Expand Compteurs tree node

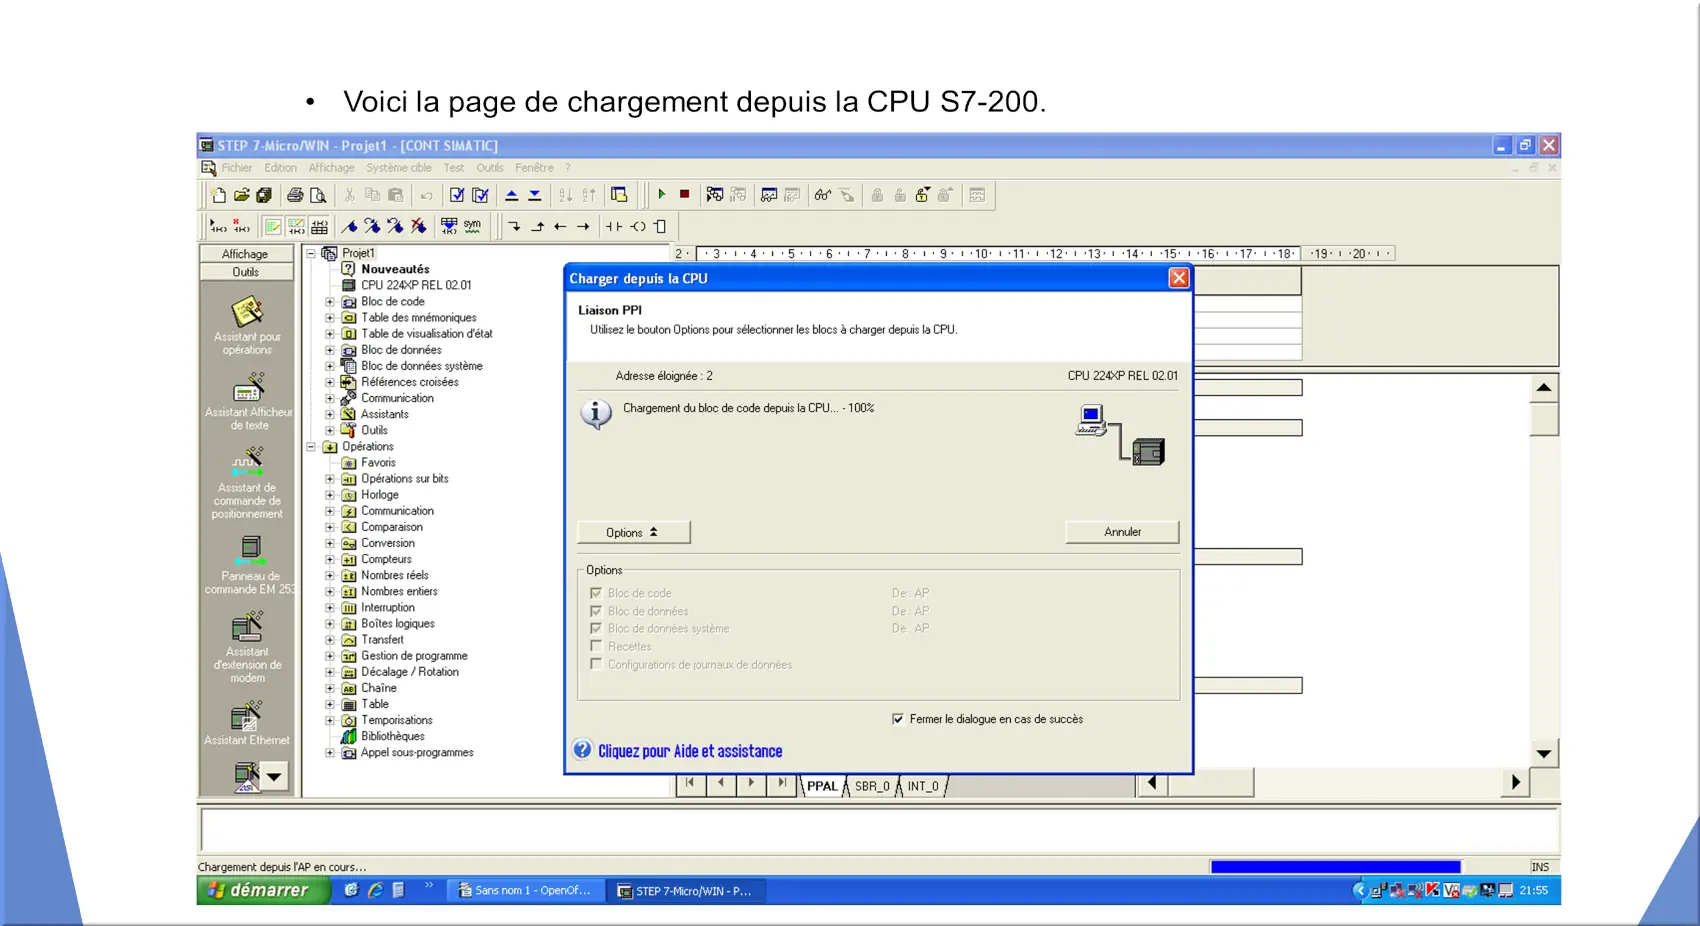pyautogui.click(x=330, y=559)
